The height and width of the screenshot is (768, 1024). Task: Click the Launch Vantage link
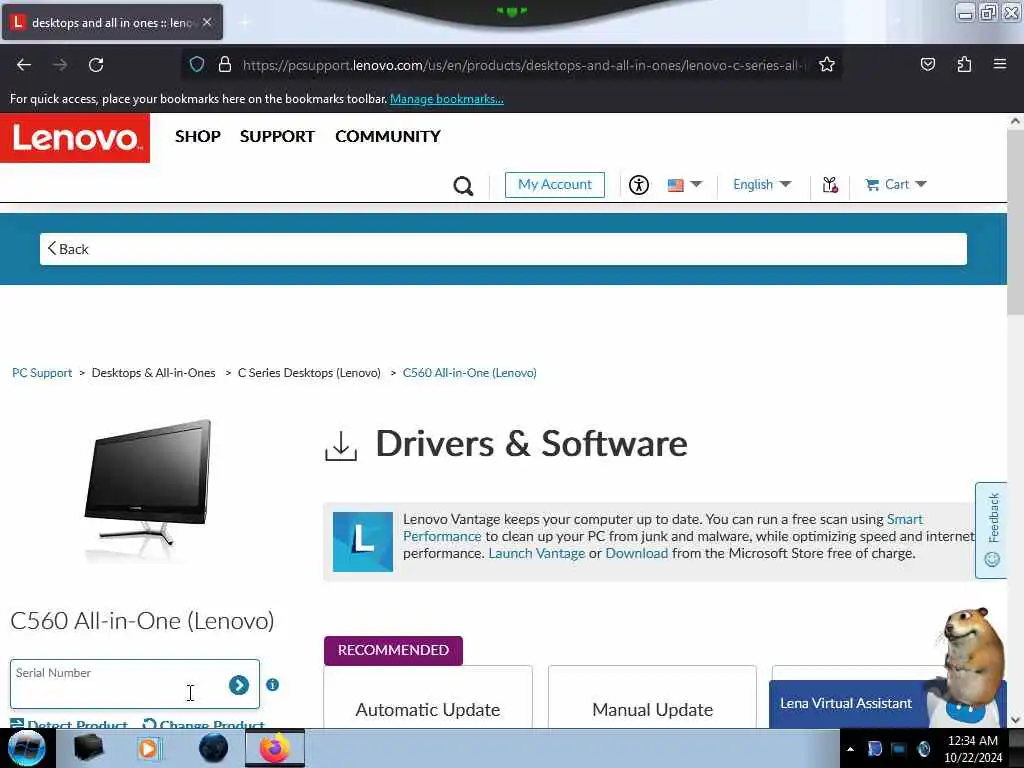(x=537, y=553)
